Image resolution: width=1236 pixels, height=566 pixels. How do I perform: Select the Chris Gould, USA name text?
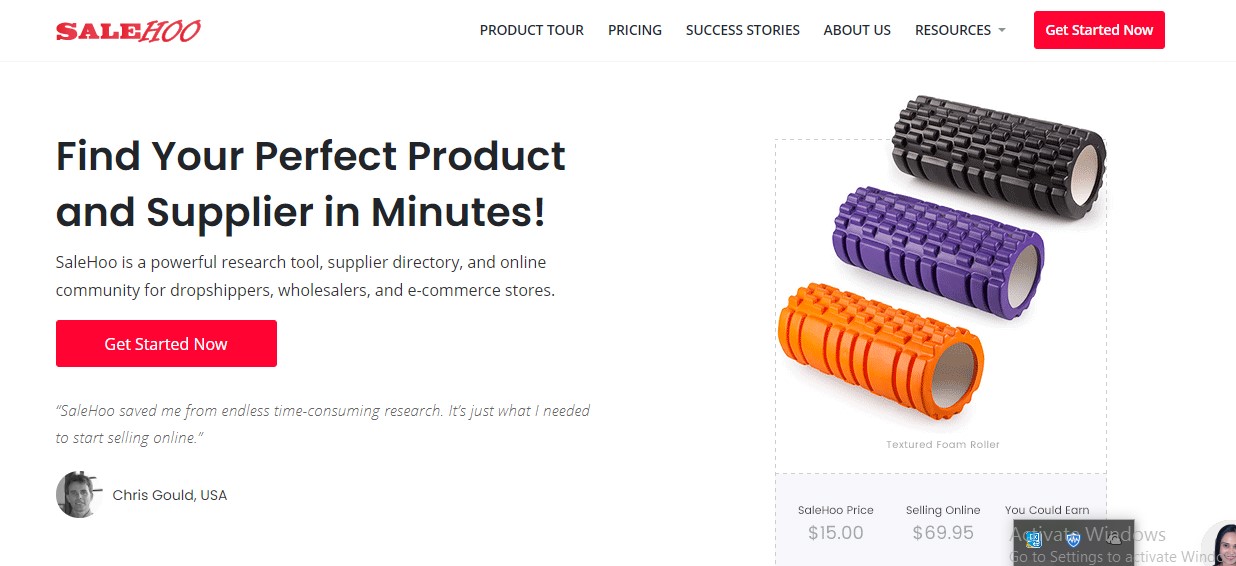pos(170,495)
